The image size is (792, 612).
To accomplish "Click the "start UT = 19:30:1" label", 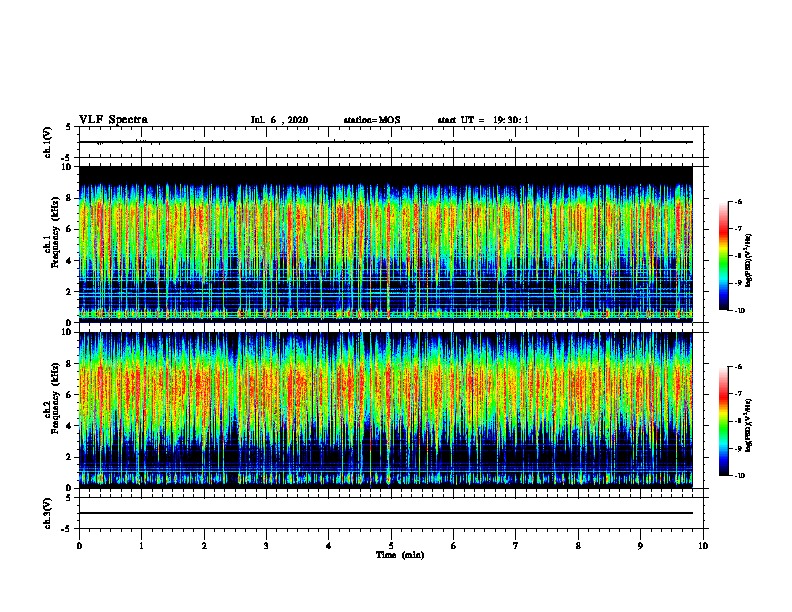I will click(x=483, y=120).
